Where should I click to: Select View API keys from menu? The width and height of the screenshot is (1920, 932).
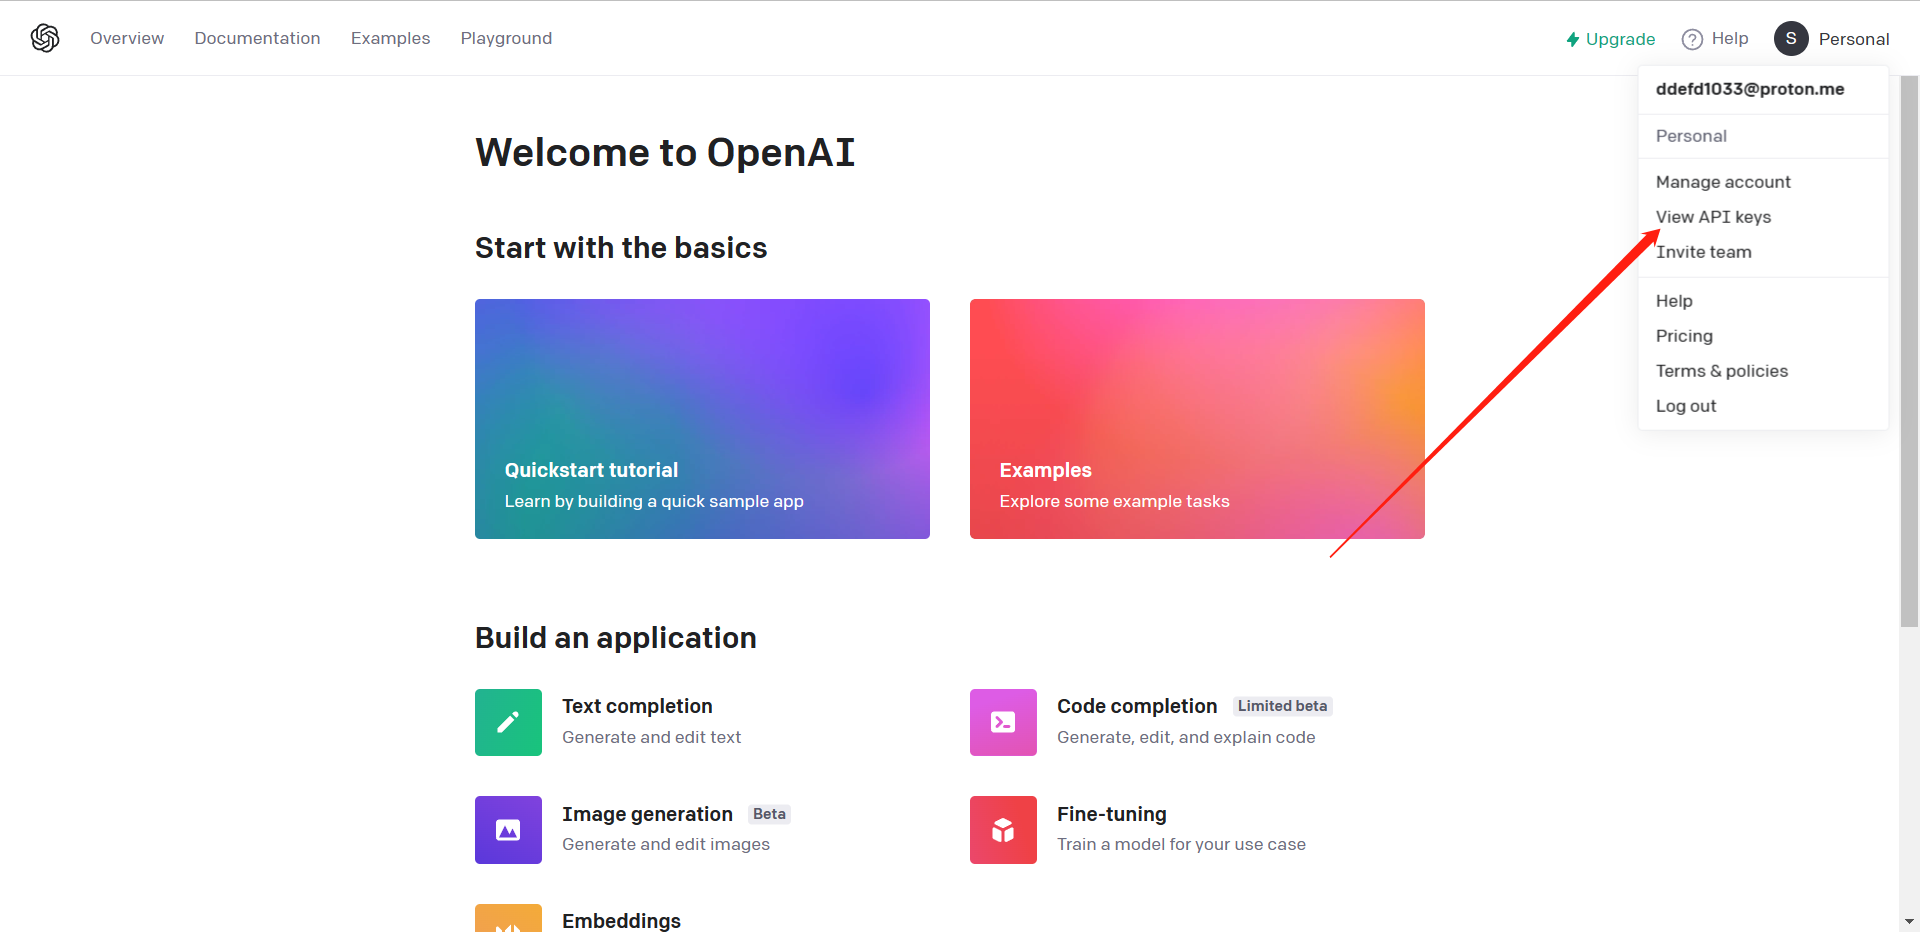[x=1713, y=217]
